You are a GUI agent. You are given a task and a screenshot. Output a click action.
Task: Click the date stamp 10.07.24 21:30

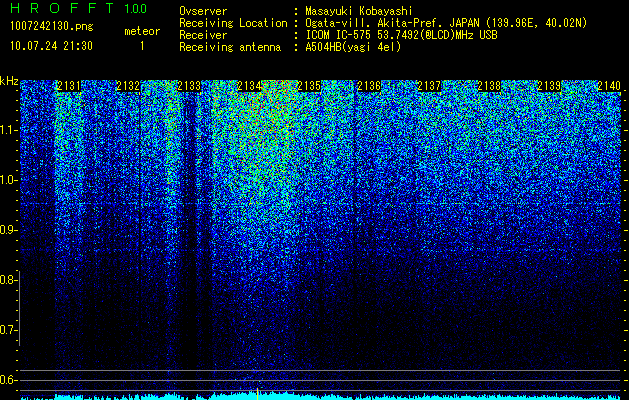(x=51, y=46)
